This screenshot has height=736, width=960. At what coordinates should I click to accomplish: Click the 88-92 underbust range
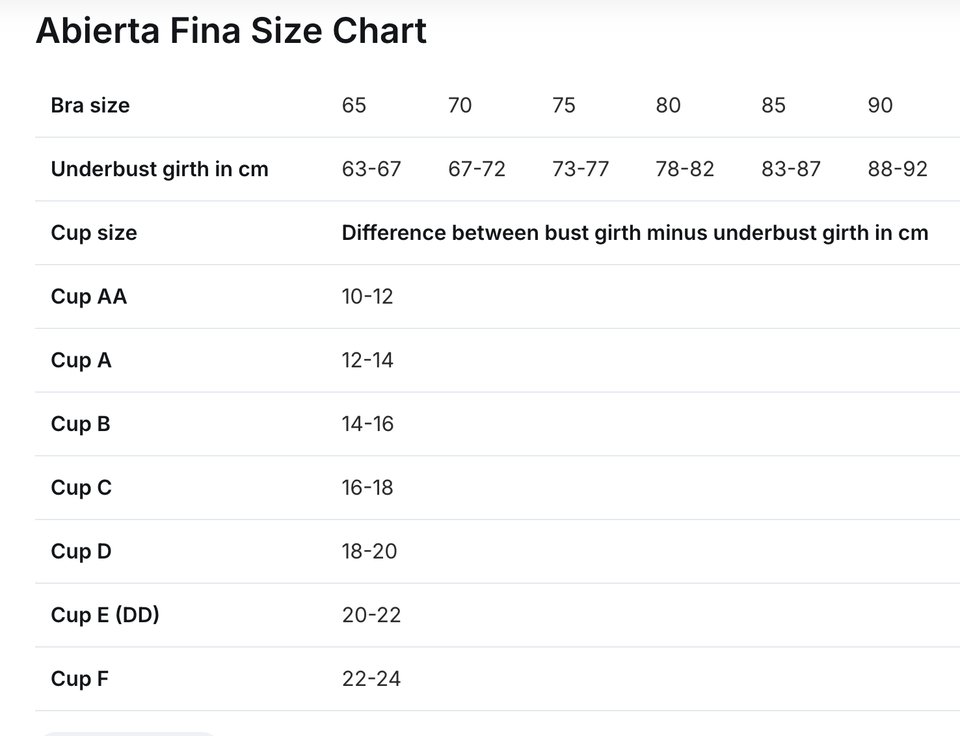(x=898, y=169)
